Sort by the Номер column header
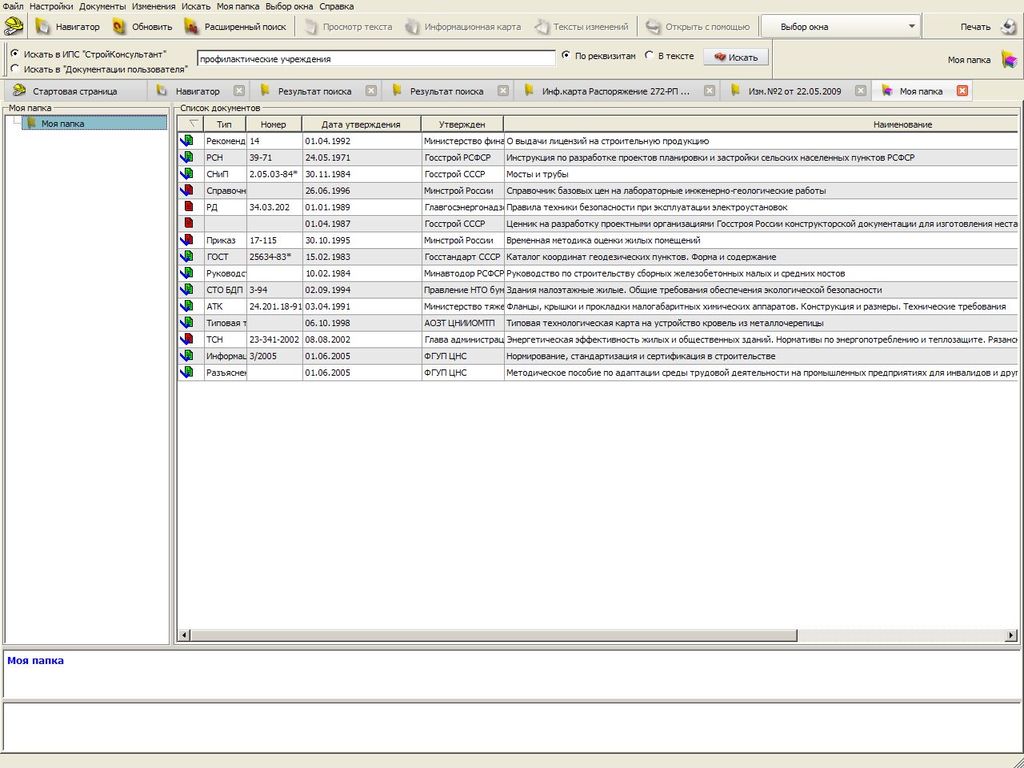This screenshot has width=1024, height=768. click(274, 124)
